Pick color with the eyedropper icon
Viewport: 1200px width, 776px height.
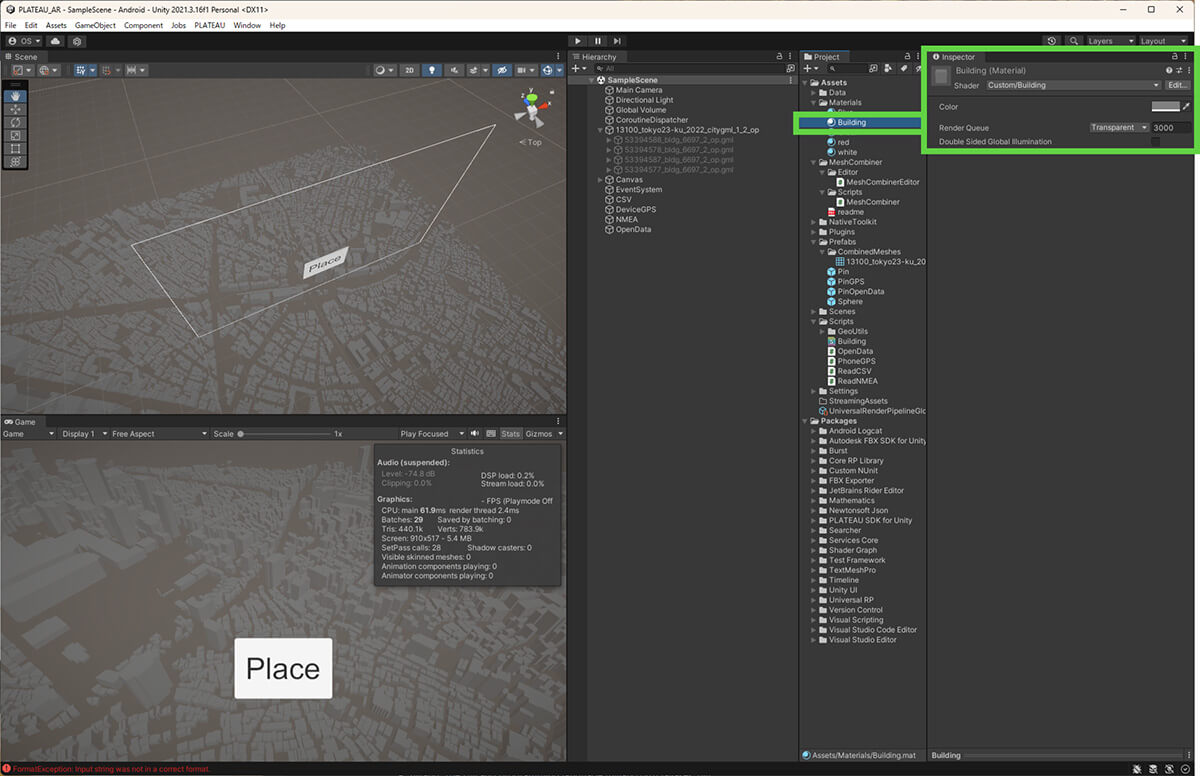tap(1187, 106)
